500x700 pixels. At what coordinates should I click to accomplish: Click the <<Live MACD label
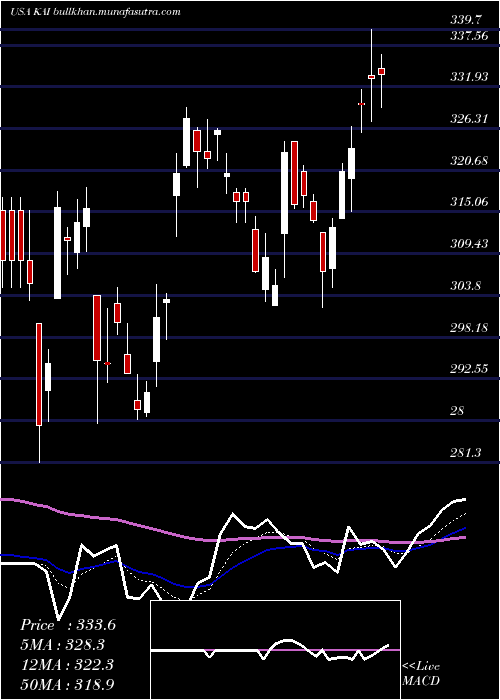[x=421, y=673]
